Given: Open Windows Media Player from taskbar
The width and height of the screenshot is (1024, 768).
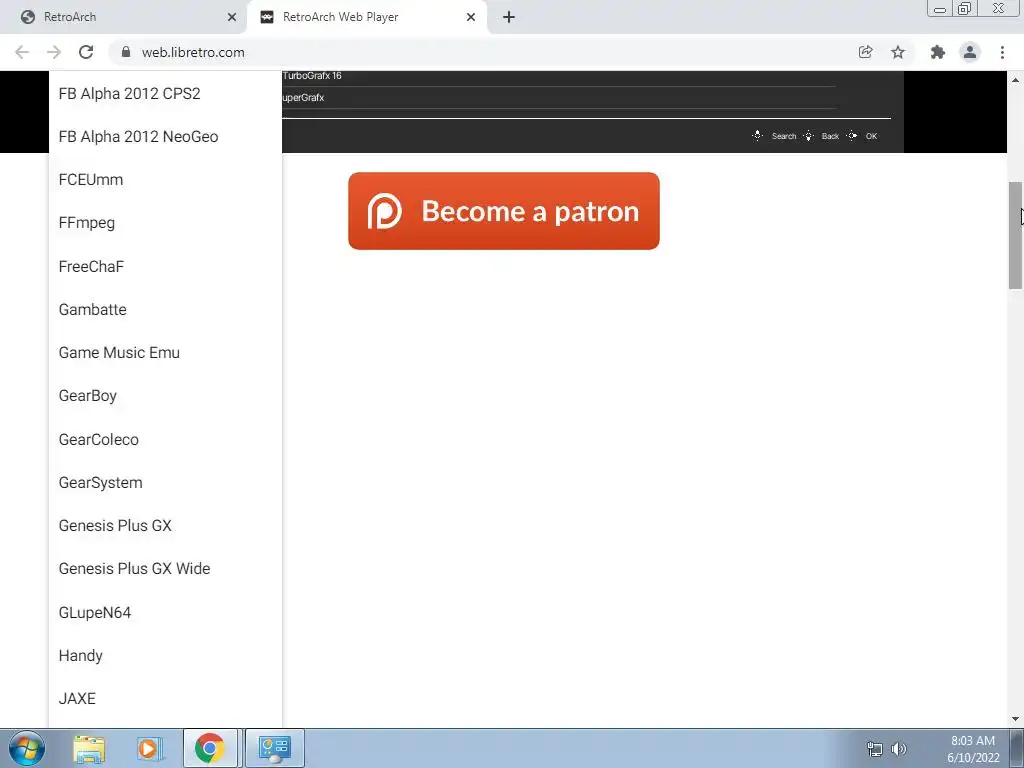Looking at the screenshot, I should (149, 748).
